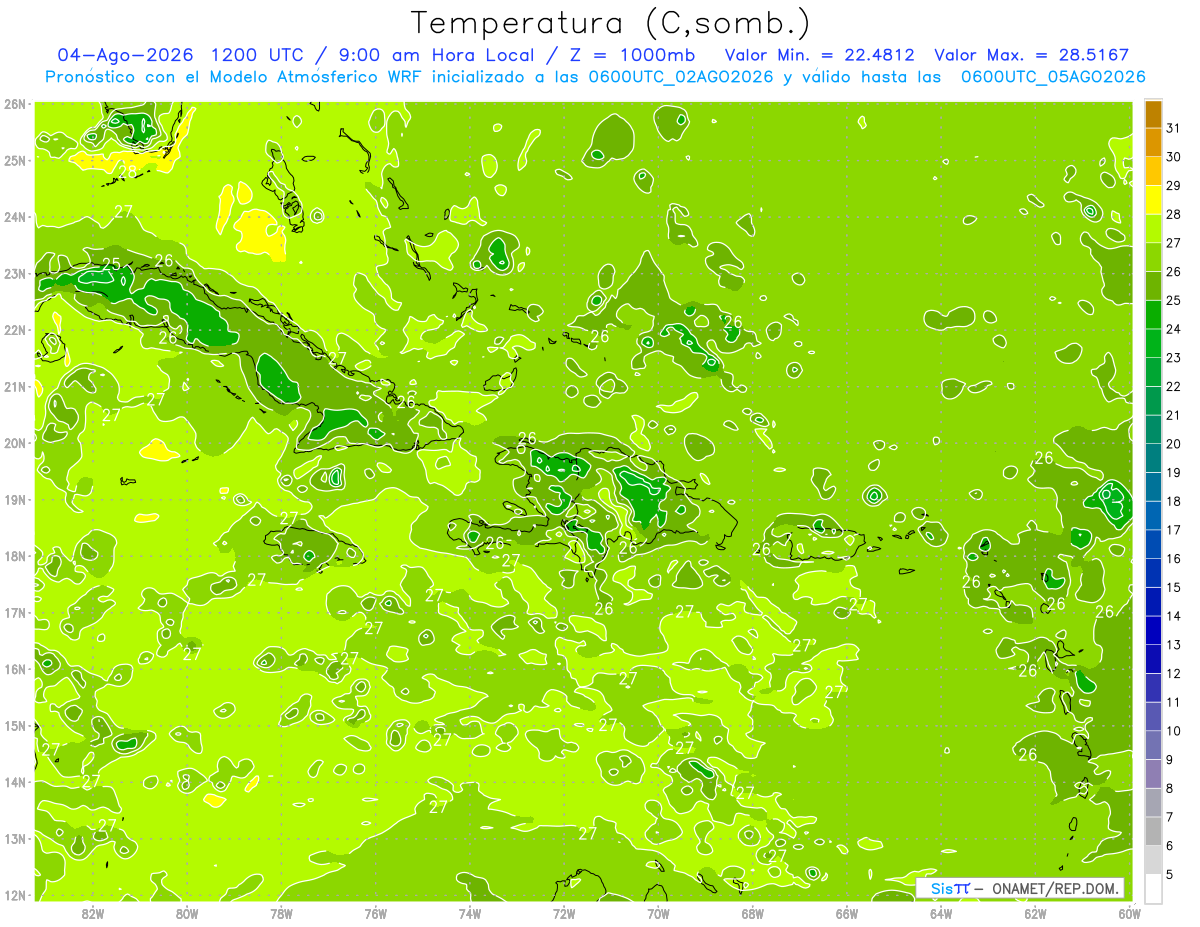Select the blue legend swatch between 15 and 16
Screen dimensions: 1200x927
point(1153,573)
